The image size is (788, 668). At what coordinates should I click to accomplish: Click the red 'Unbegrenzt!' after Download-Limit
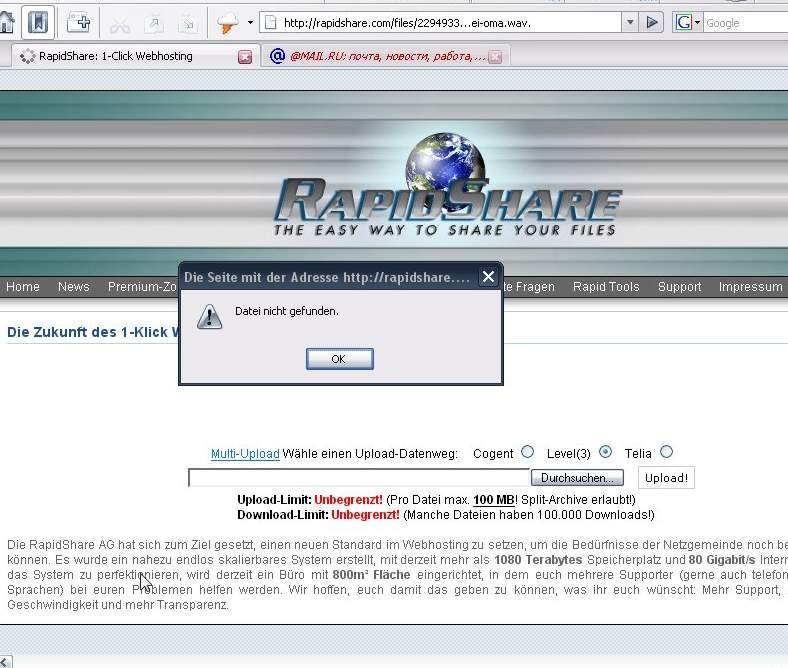365,515
